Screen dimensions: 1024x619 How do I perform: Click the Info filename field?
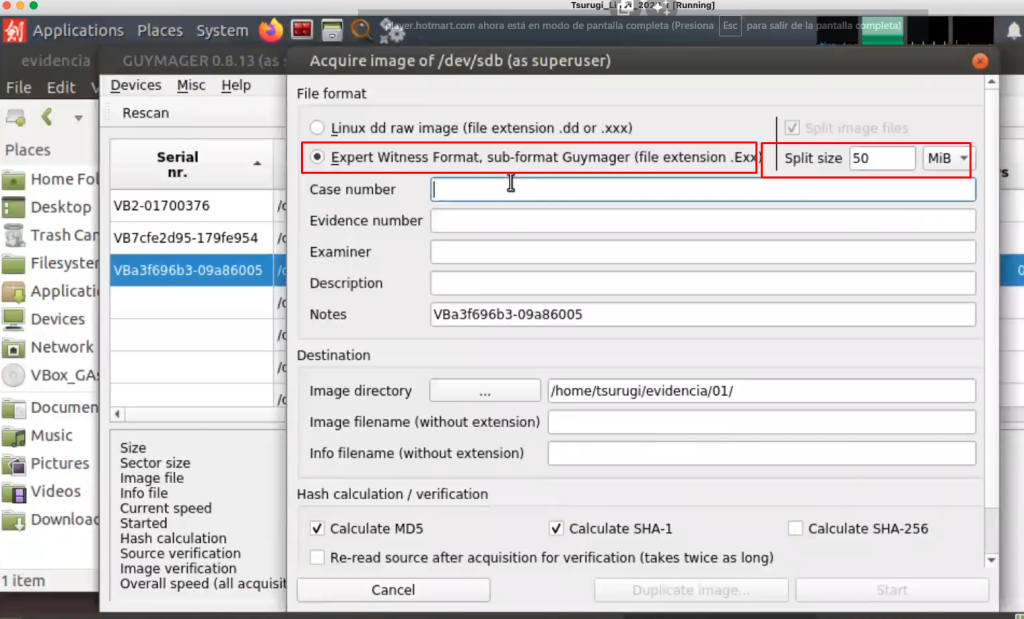pos(761,454)
